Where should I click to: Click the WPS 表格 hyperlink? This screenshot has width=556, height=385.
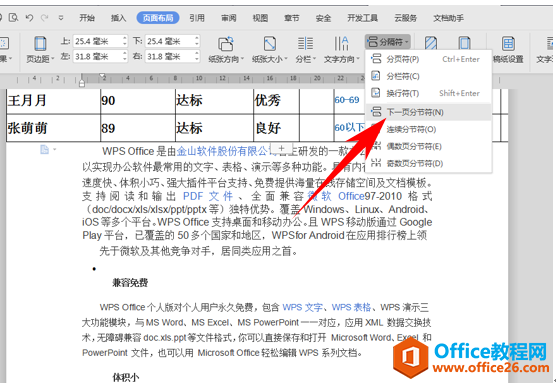(351, 307)
